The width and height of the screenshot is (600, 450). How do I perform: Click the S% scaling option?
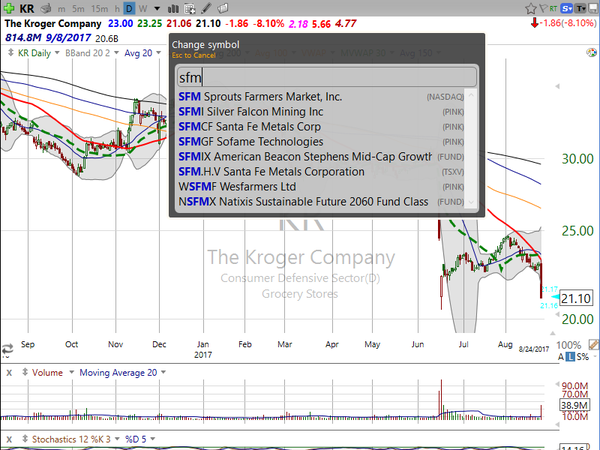[x=583, y=357]
